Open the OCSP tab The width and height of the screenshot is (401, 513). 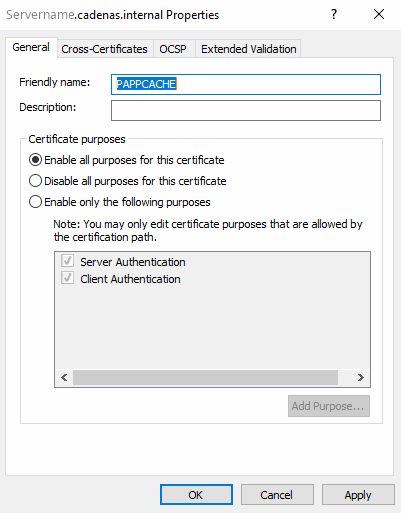[x=173, y=49]
